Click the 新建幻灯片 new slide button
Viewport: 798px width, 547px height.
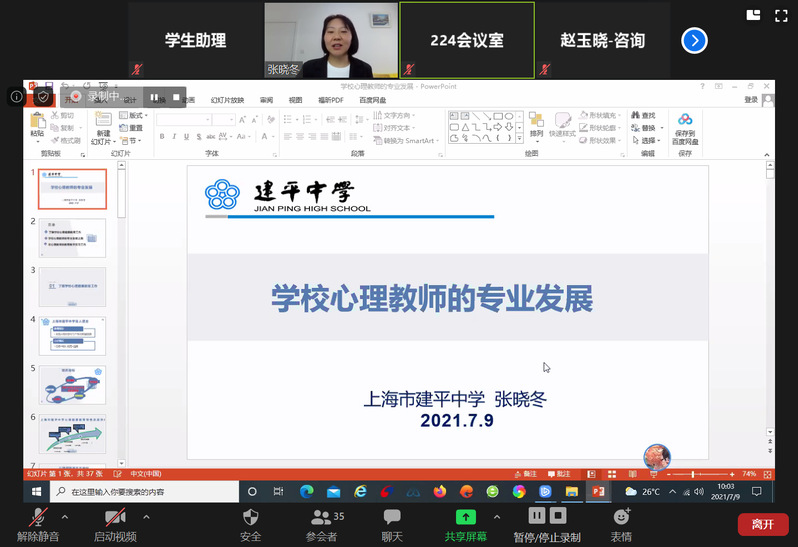tap(103, 129)
